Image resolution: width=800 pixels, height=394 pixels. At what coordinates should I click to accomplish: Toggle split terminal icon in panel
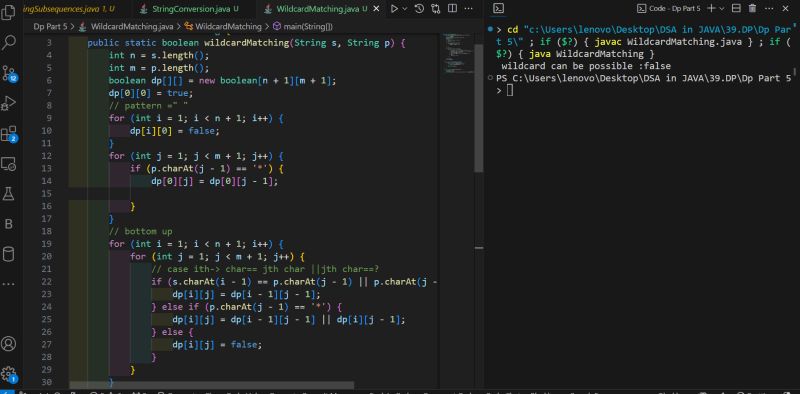736,8
